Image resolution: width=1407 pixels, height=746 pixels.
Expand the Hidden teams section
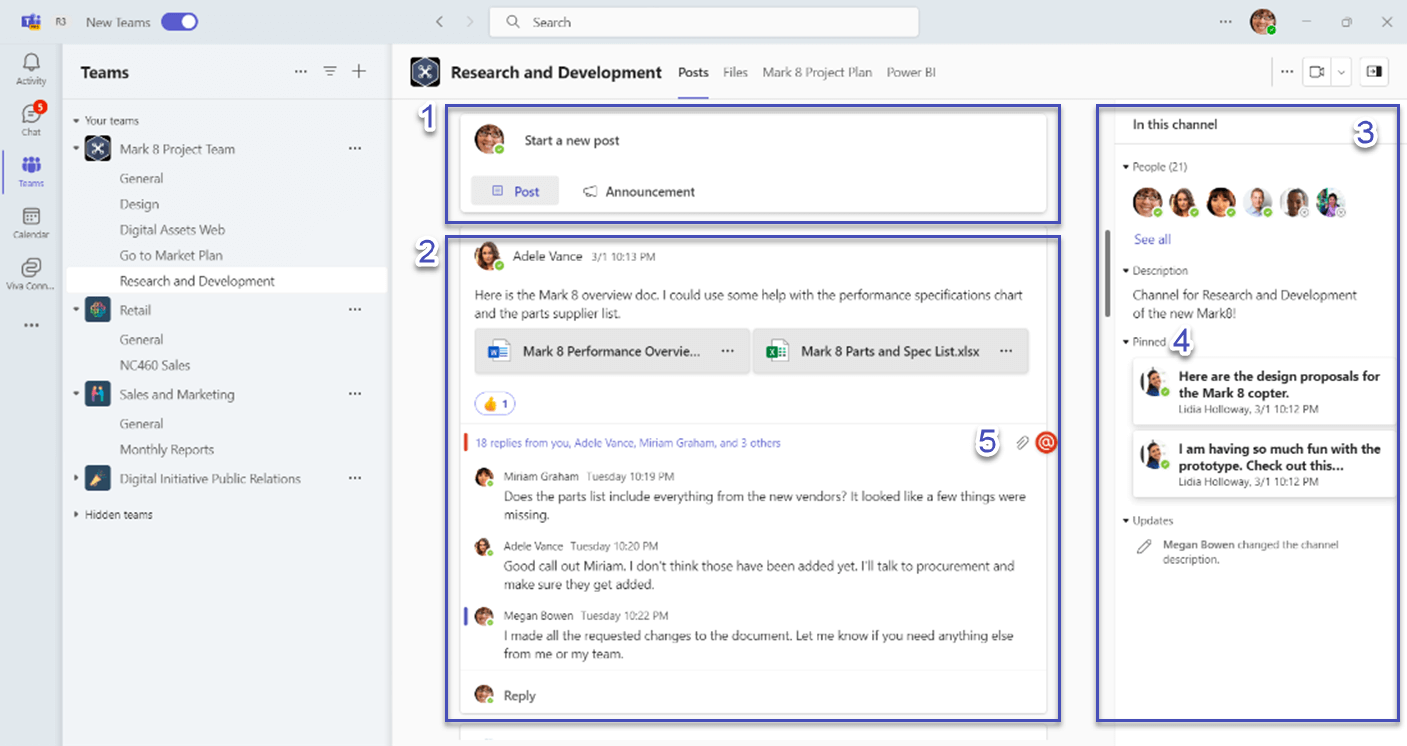(76, 515)
